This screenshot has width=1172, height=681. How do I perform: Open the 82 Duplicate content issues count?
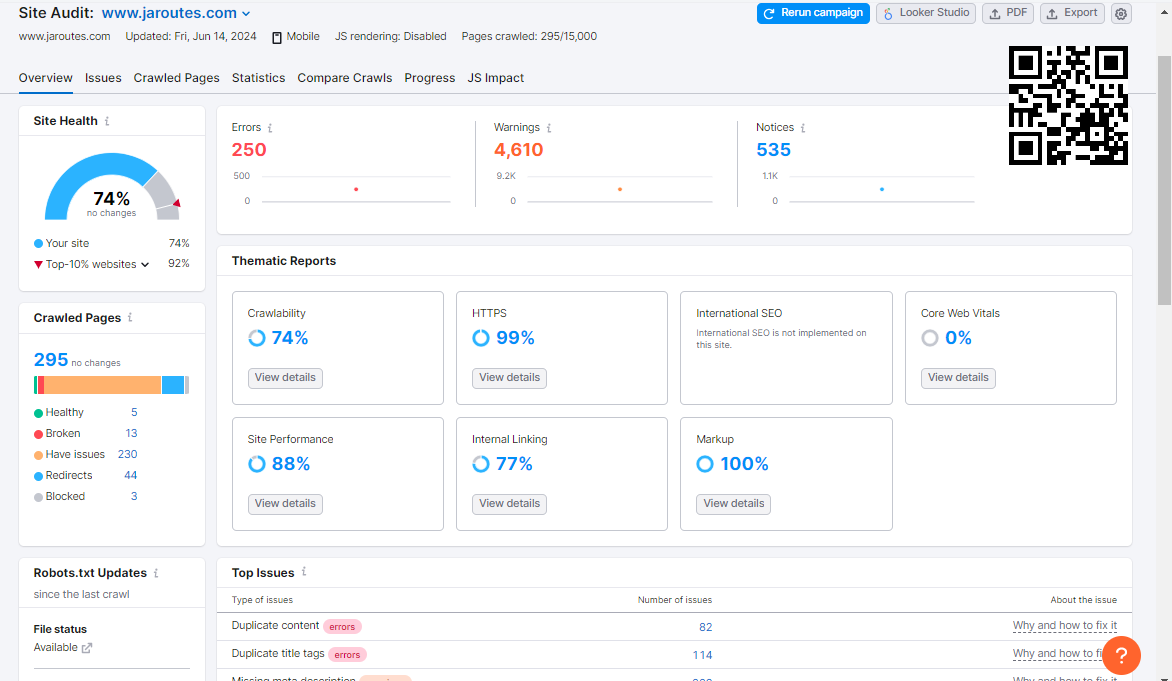pyautogui.click(x=705, y=627)
